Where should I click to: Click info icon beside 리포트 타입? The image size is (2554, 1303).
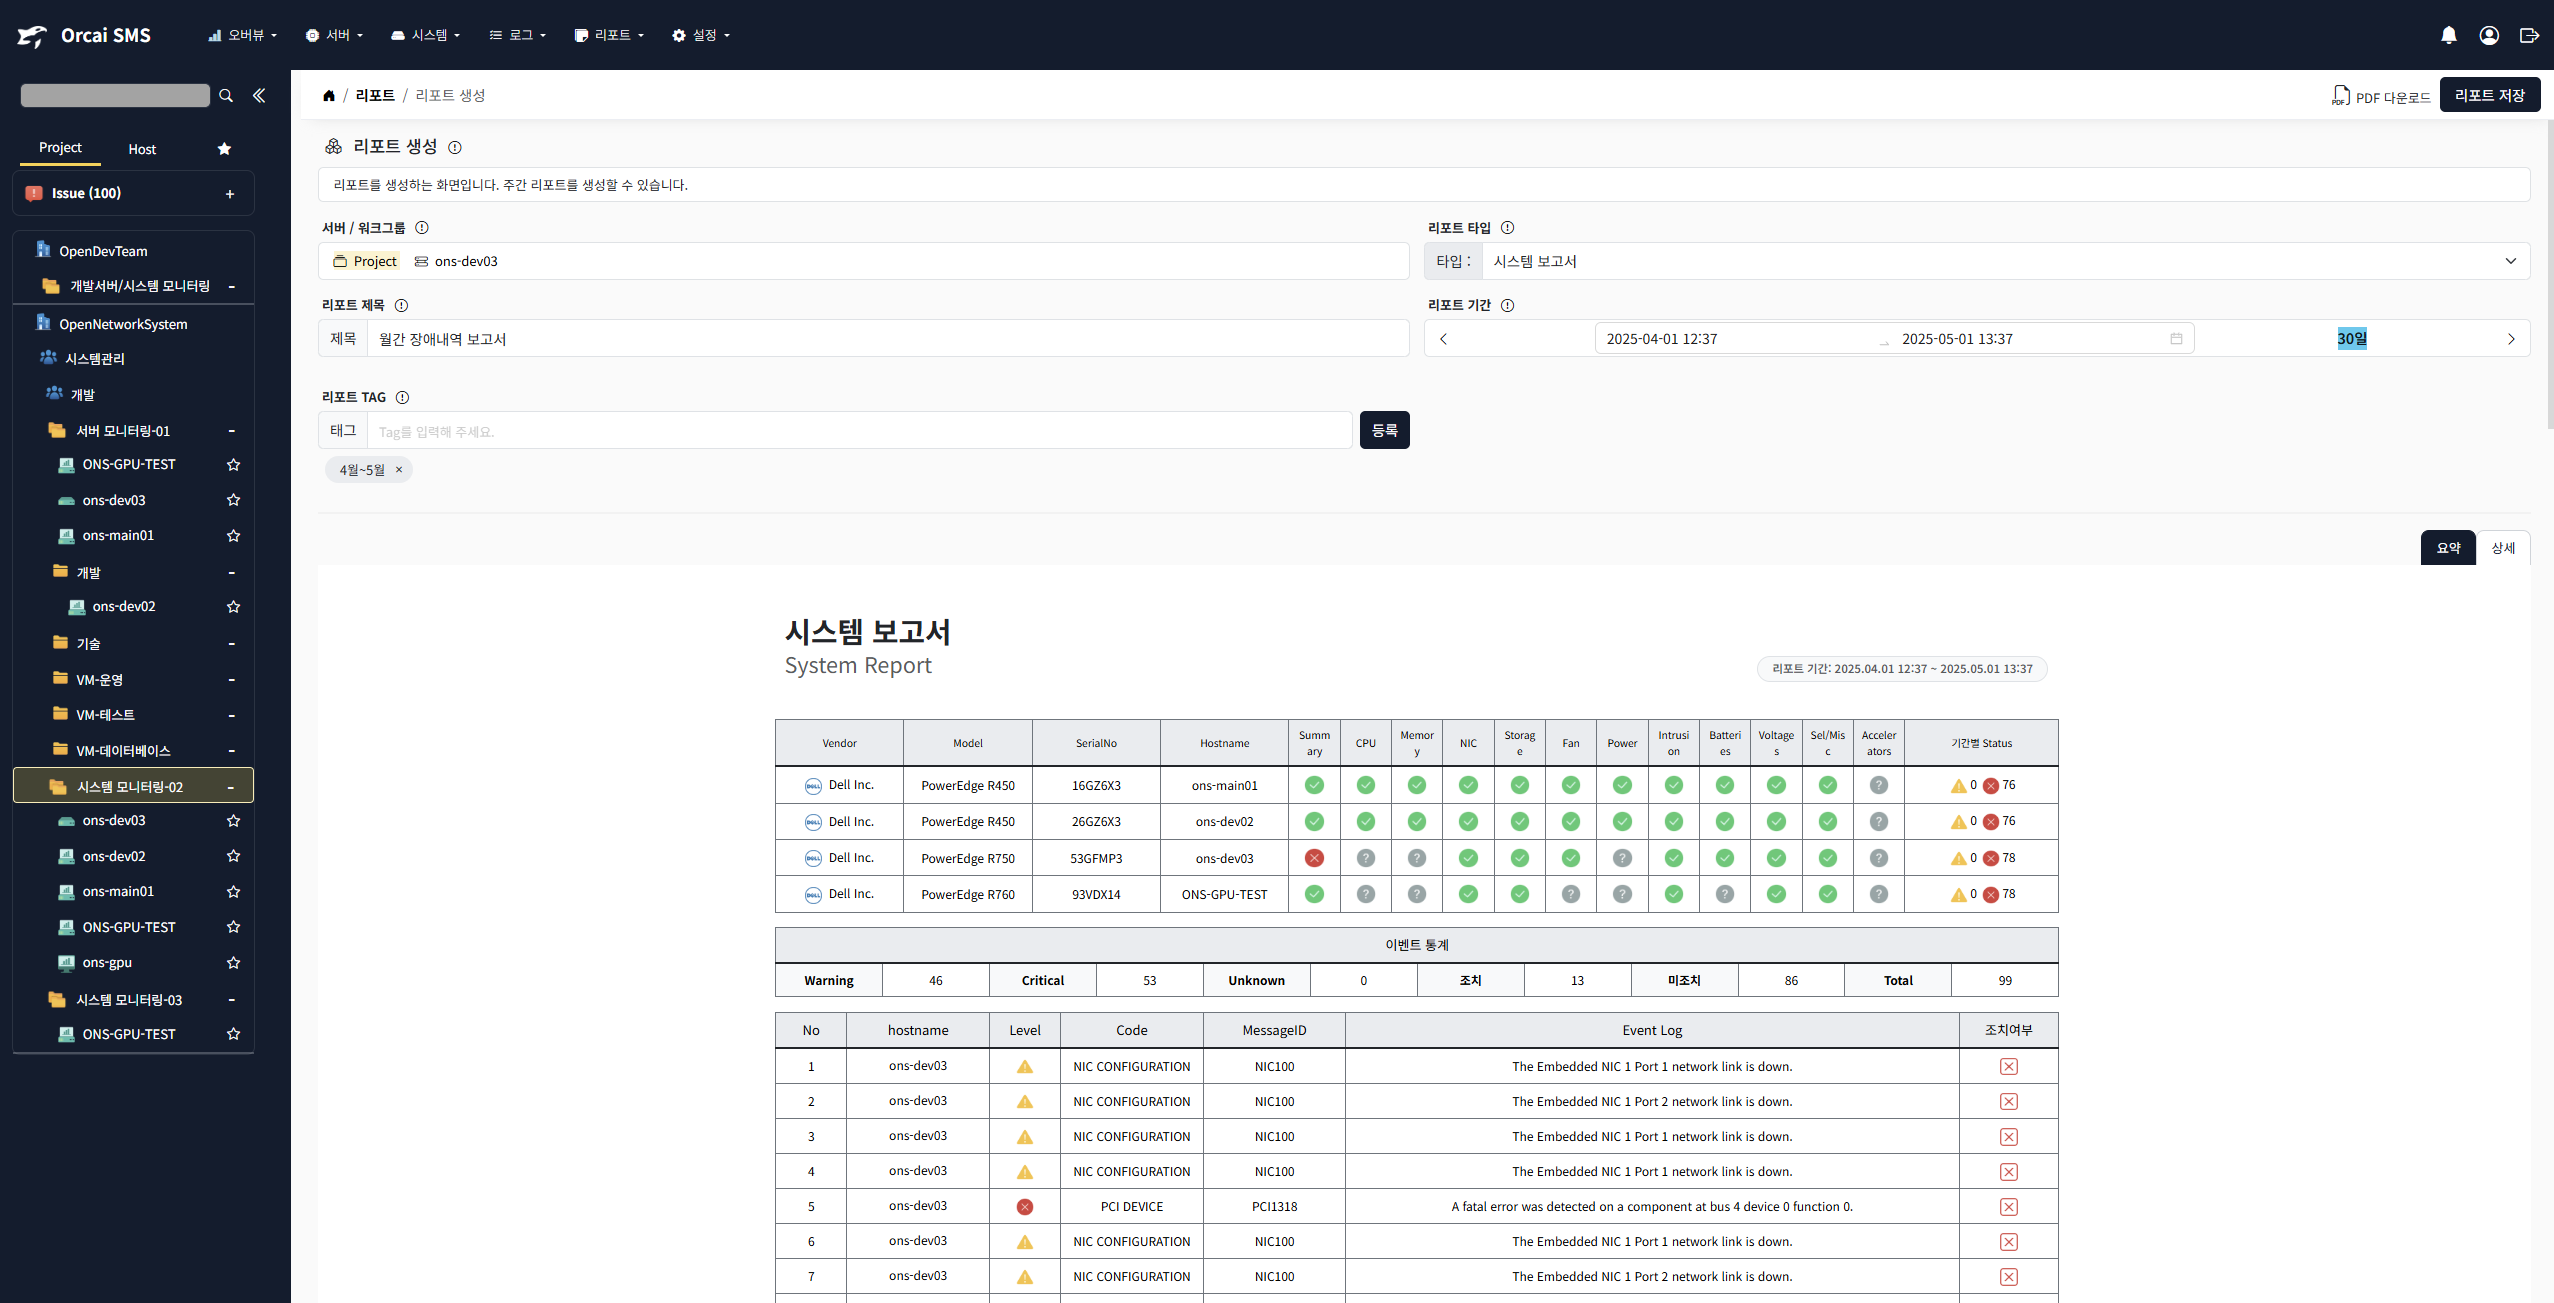(1508, 228)
